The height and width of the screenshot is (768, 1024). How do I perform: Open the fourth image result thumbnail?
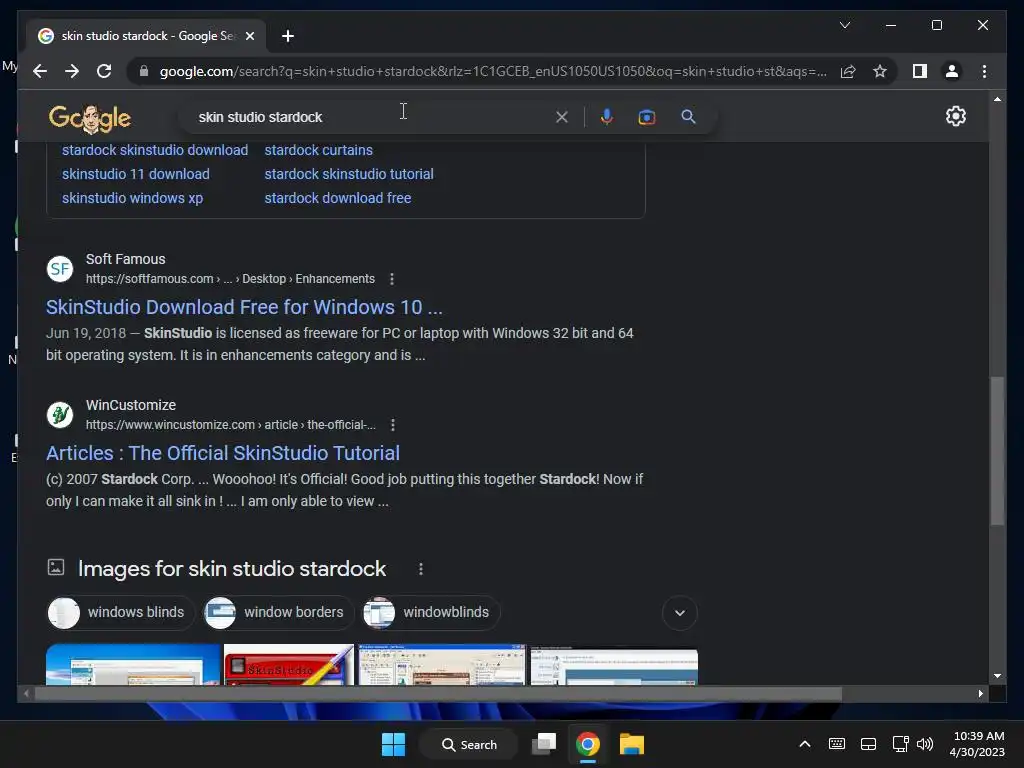[614, 665]
